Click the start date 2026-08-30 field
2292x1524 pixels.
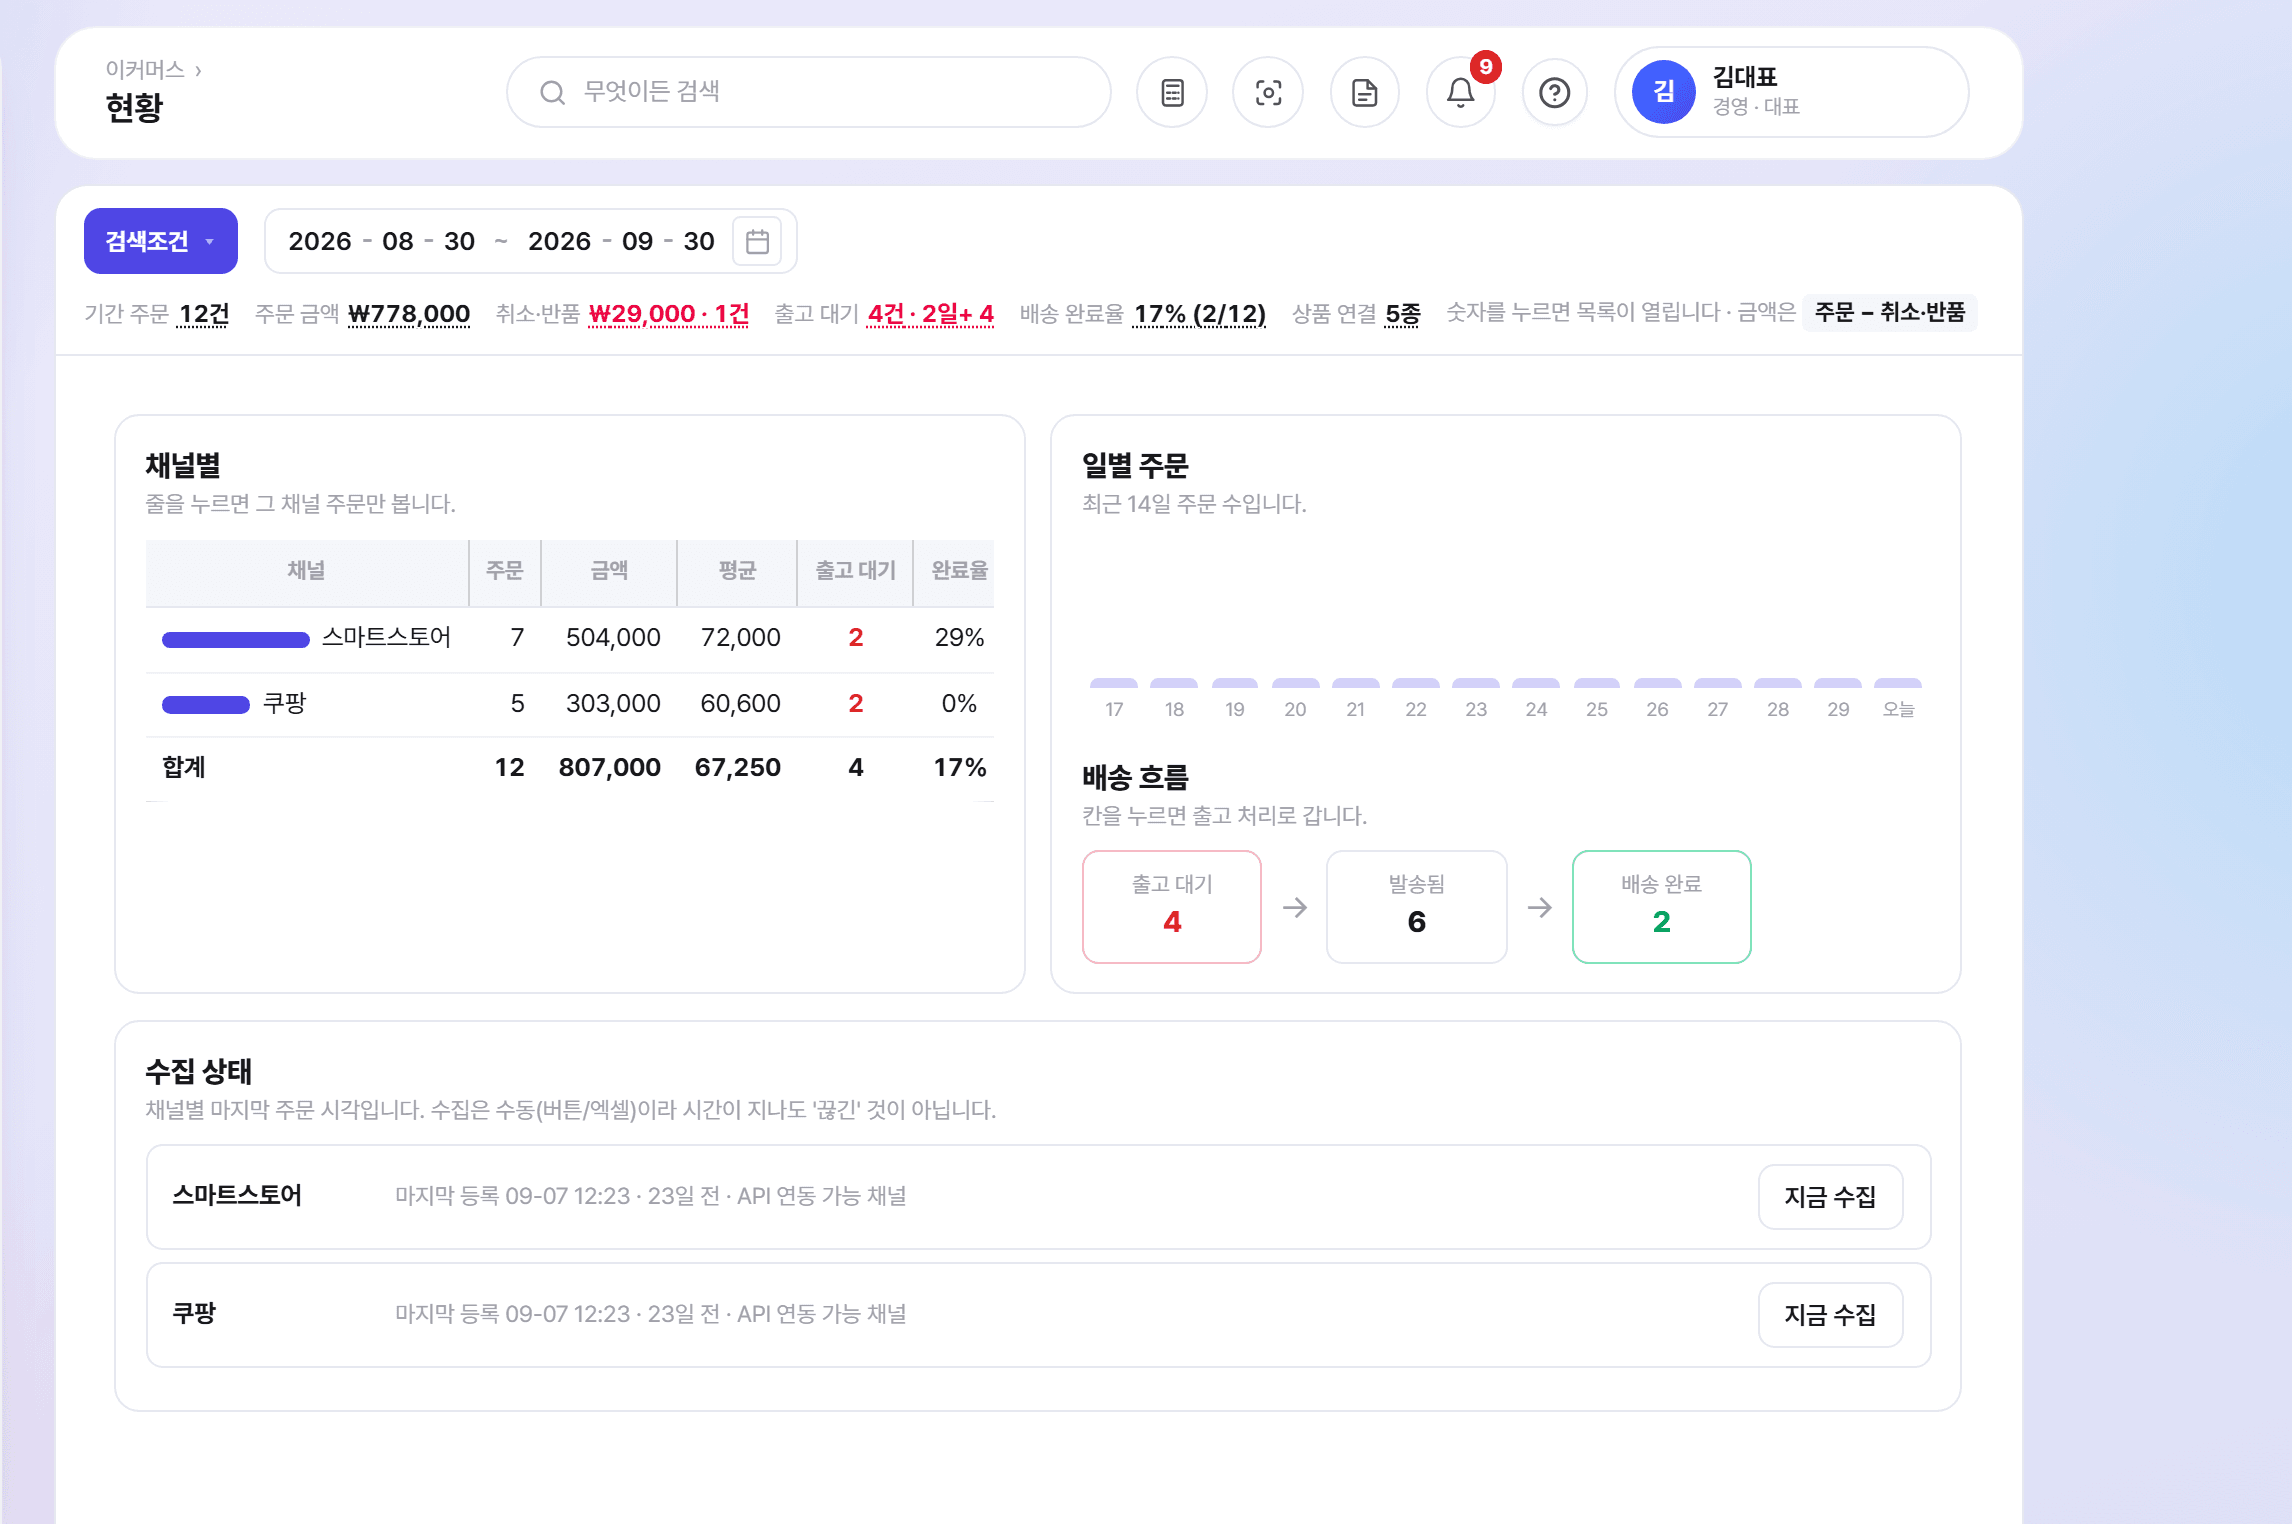click(x=381, y=241)
